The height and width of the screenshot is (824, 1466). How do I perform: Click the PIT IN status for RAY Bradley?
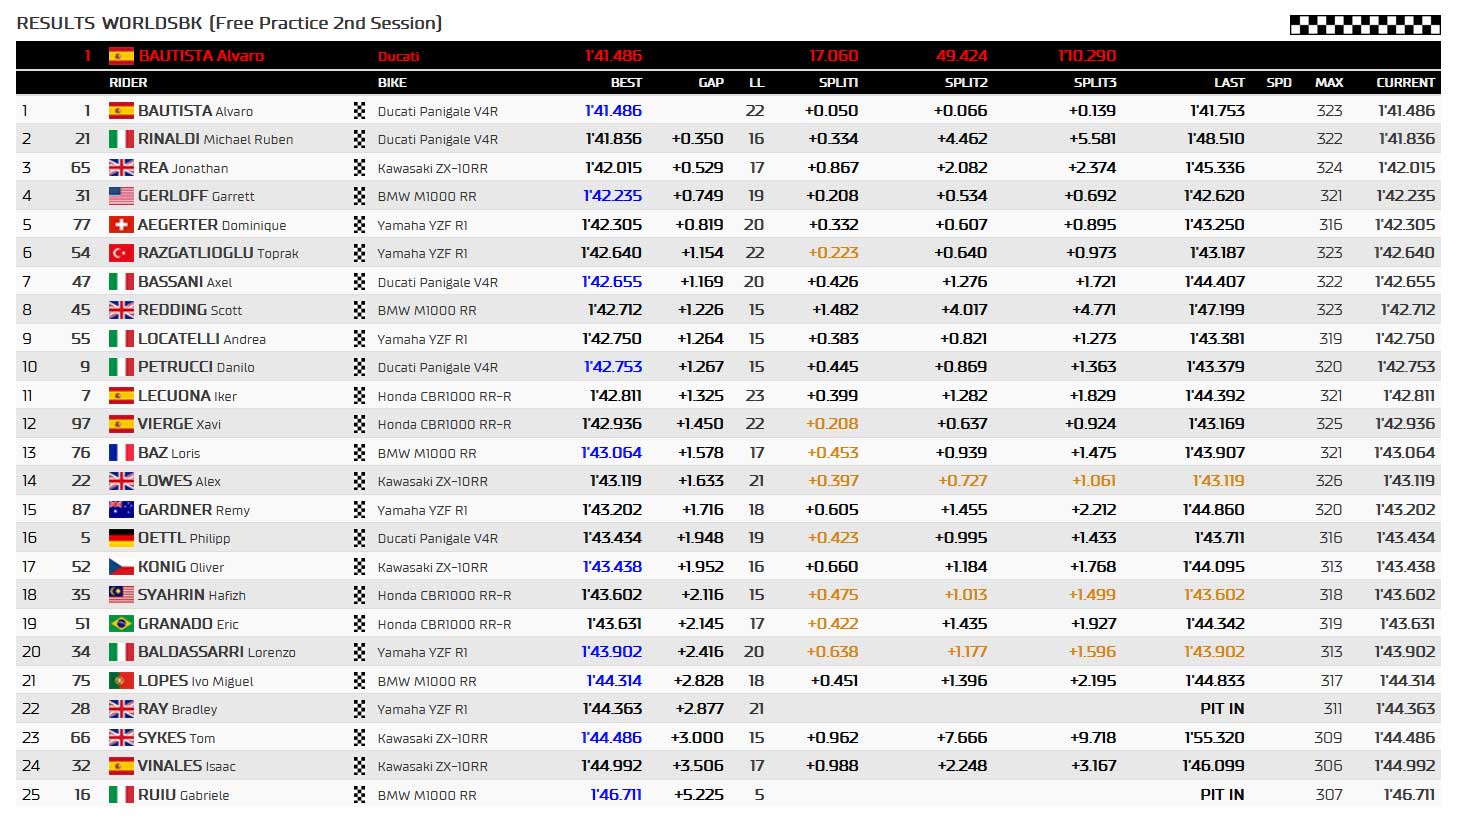coord(1222,709)
